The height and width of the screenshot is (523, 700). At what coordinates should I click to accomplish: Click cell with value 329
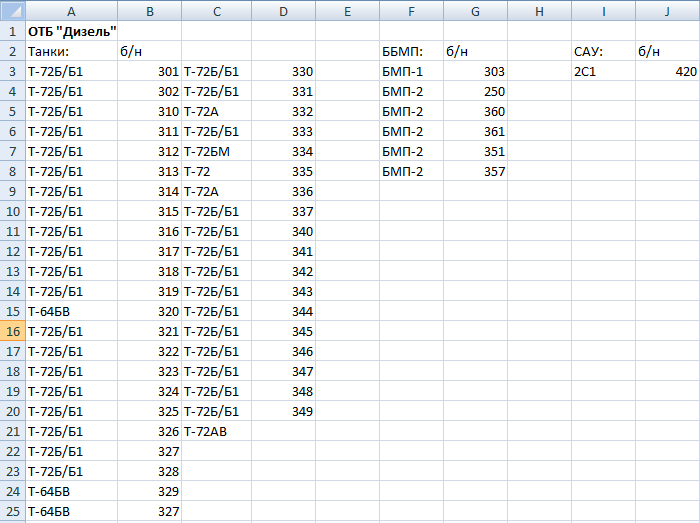click(150, 491)
